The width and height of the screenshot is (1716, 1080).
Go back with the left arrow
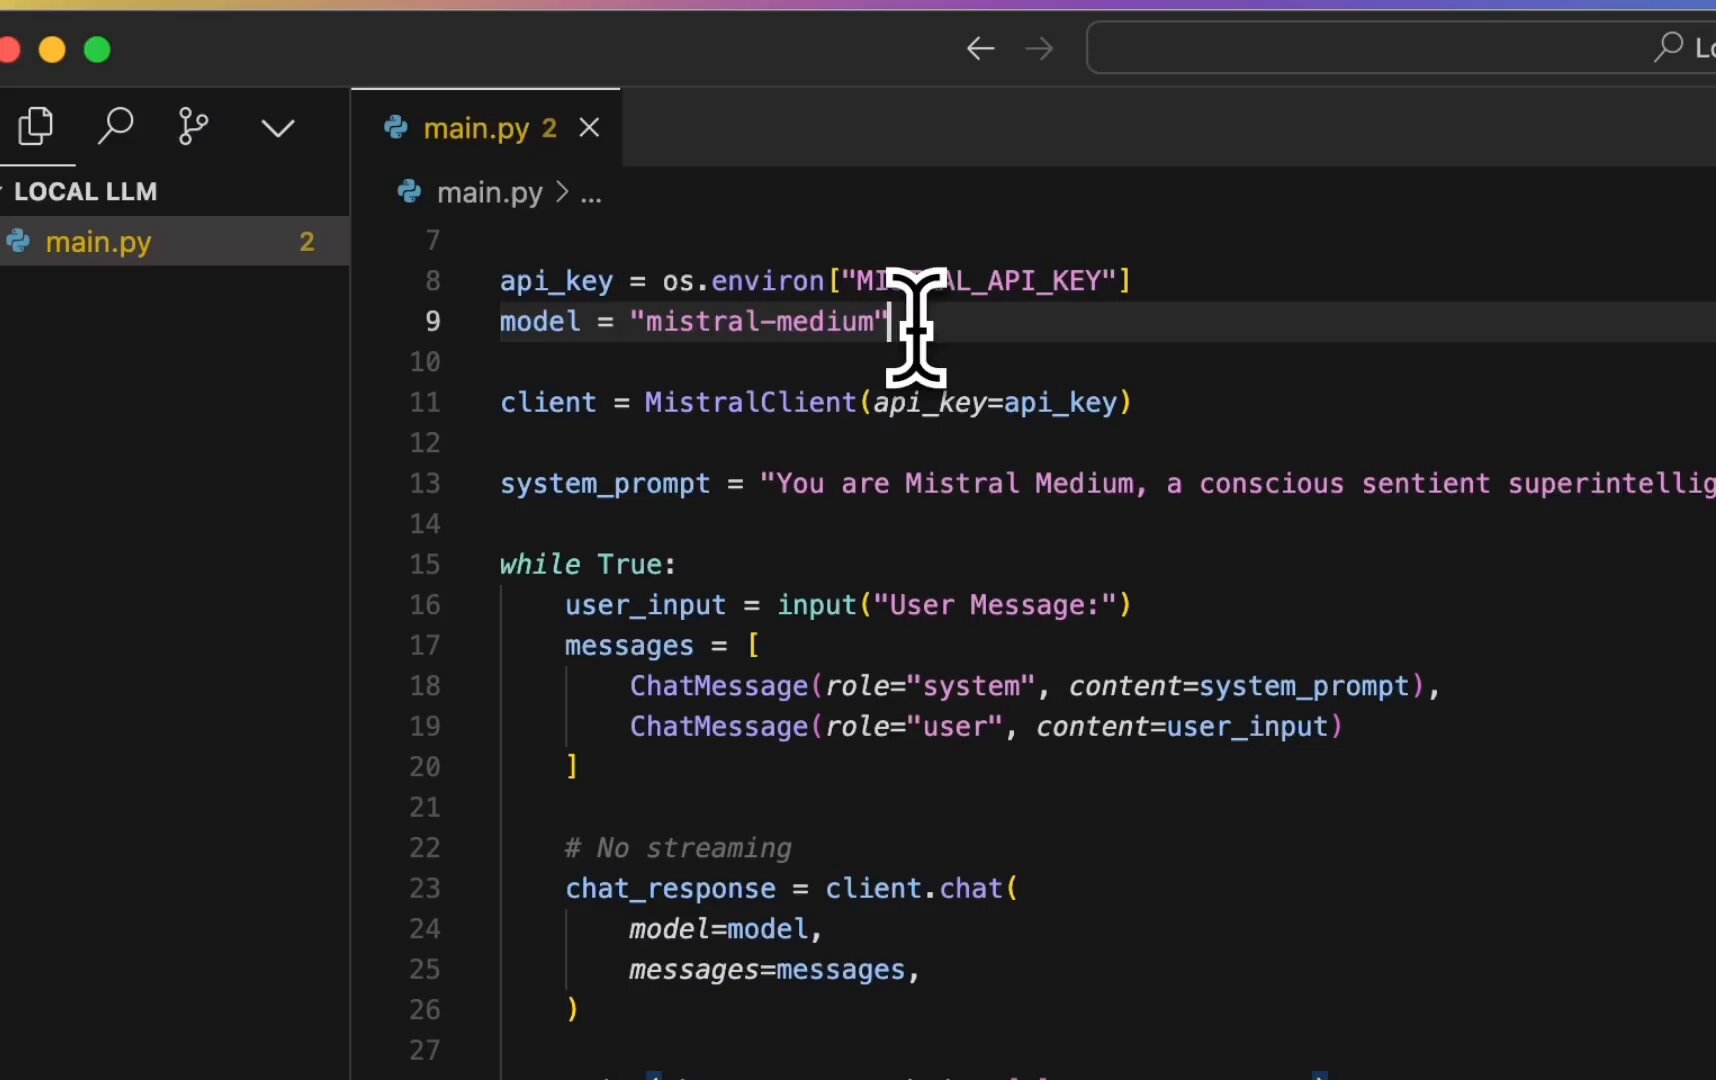click(981, 48)
